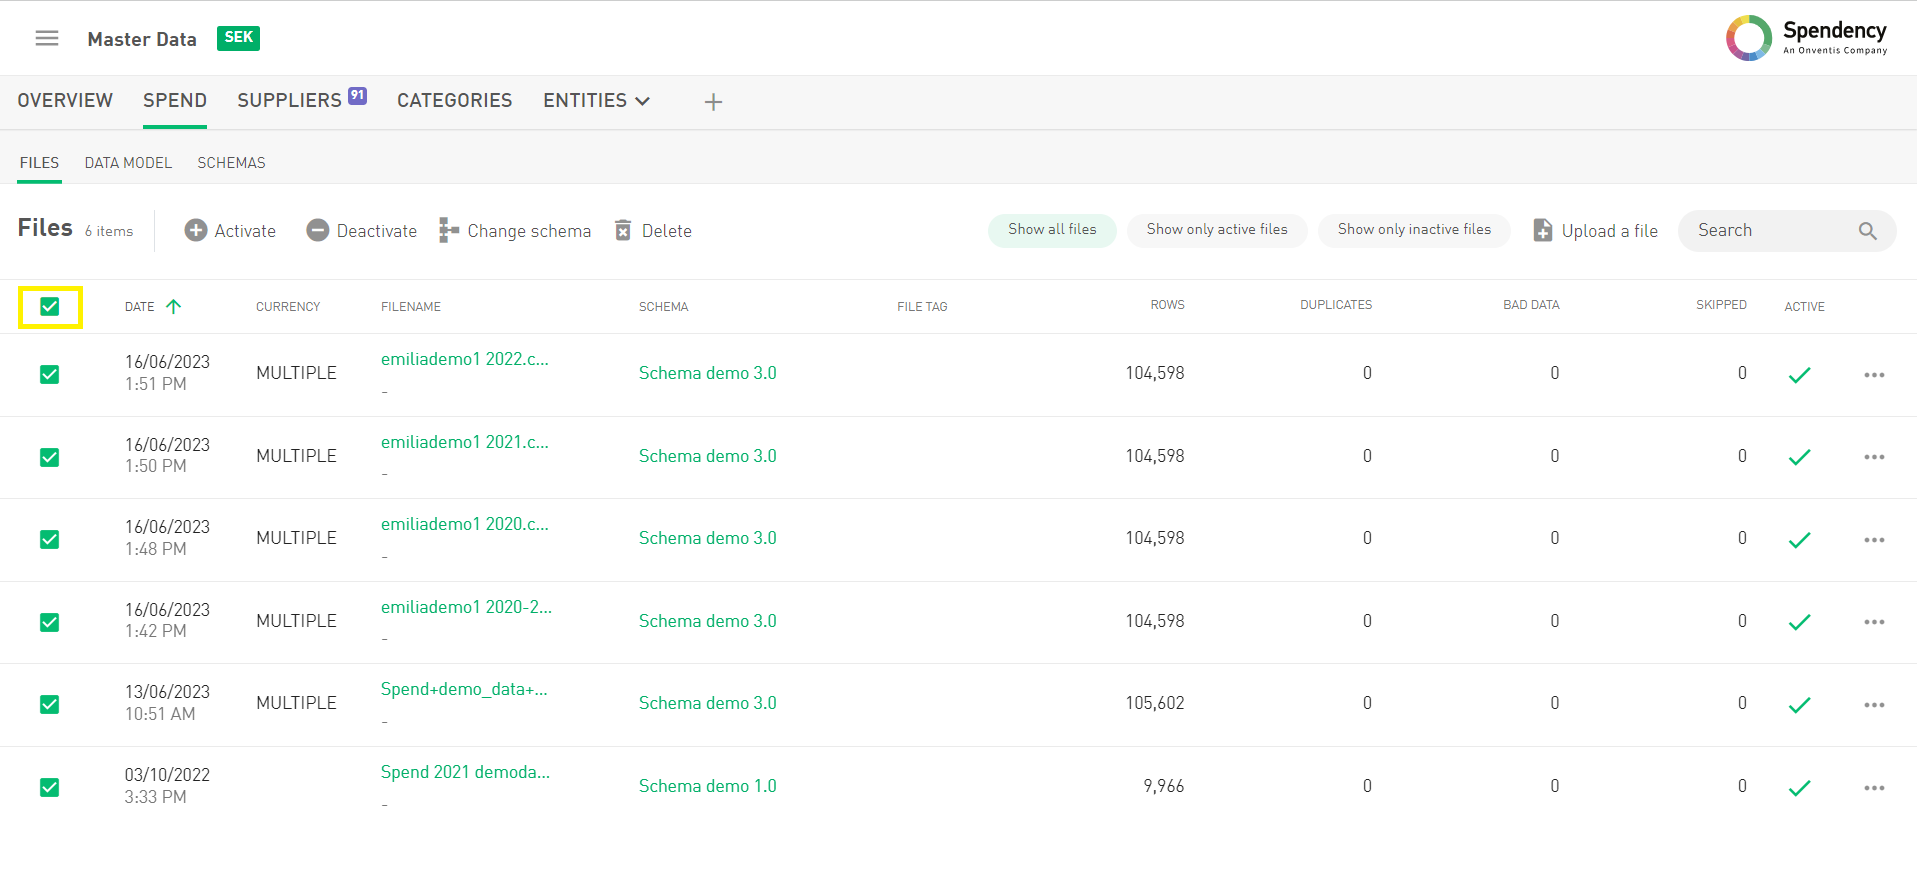The image size is (1917, 879).
Task: Click the Deactivate minus-circle icon
Action: click(x=318, y=231)
